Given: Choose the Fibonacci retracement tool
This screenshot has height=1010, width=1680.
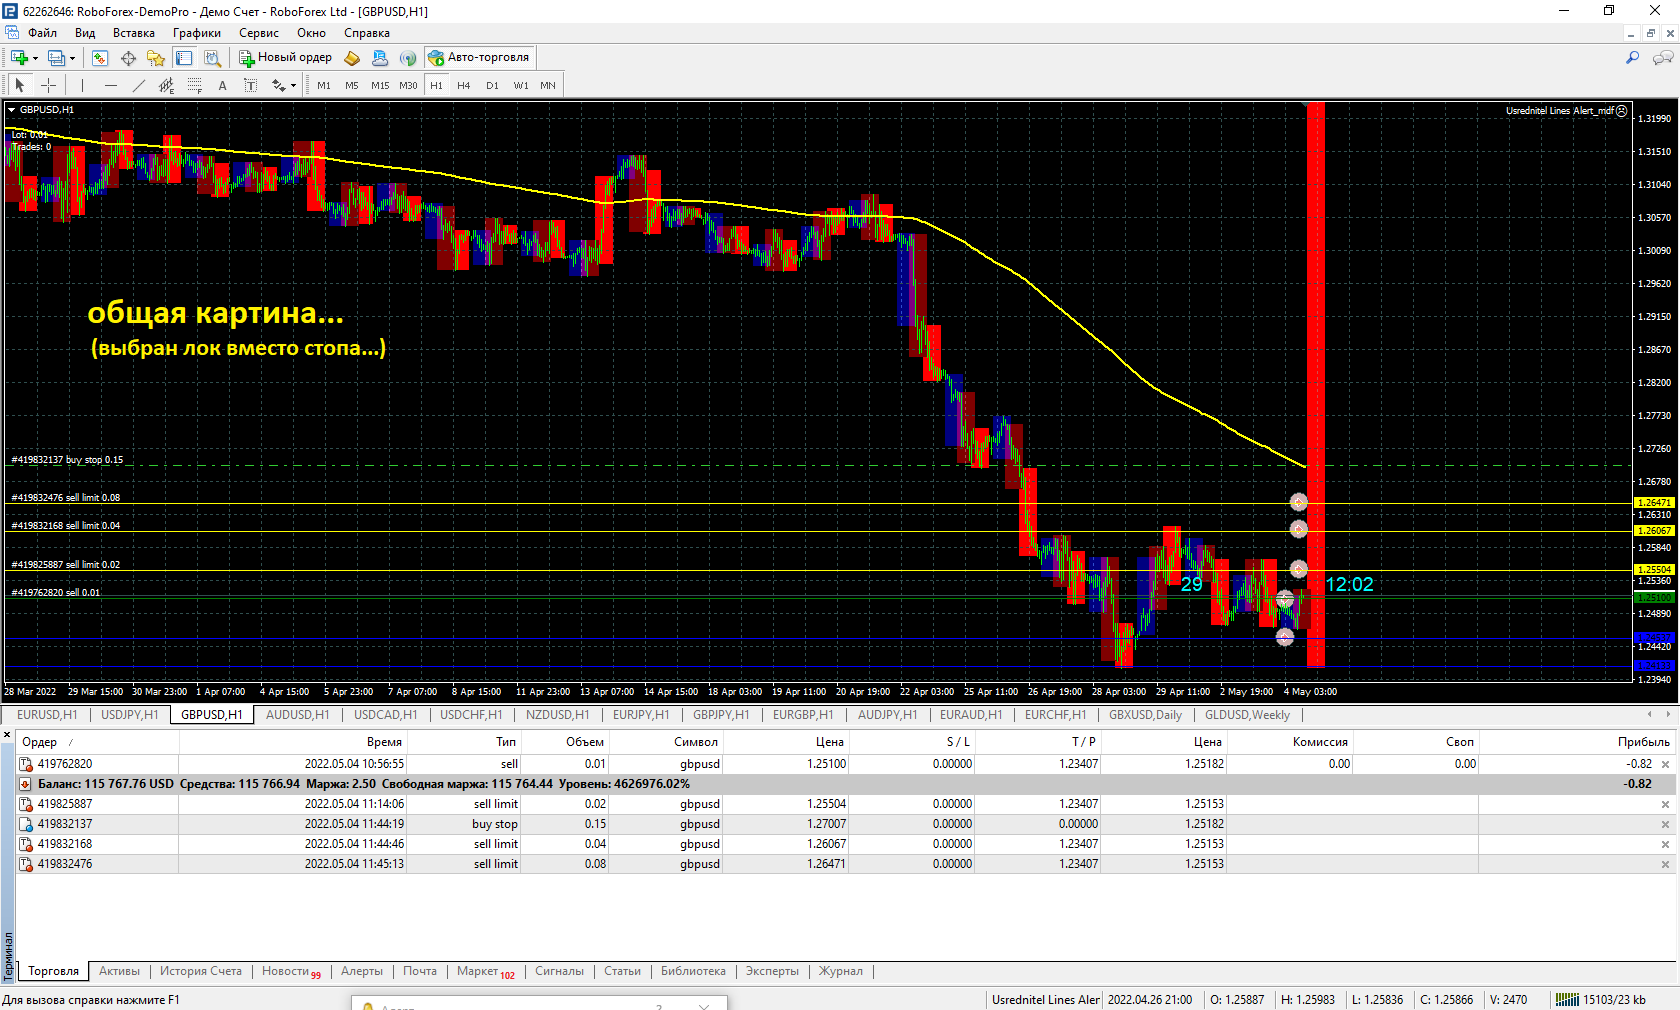Looking at the screenshot, I should coord(195,86).
